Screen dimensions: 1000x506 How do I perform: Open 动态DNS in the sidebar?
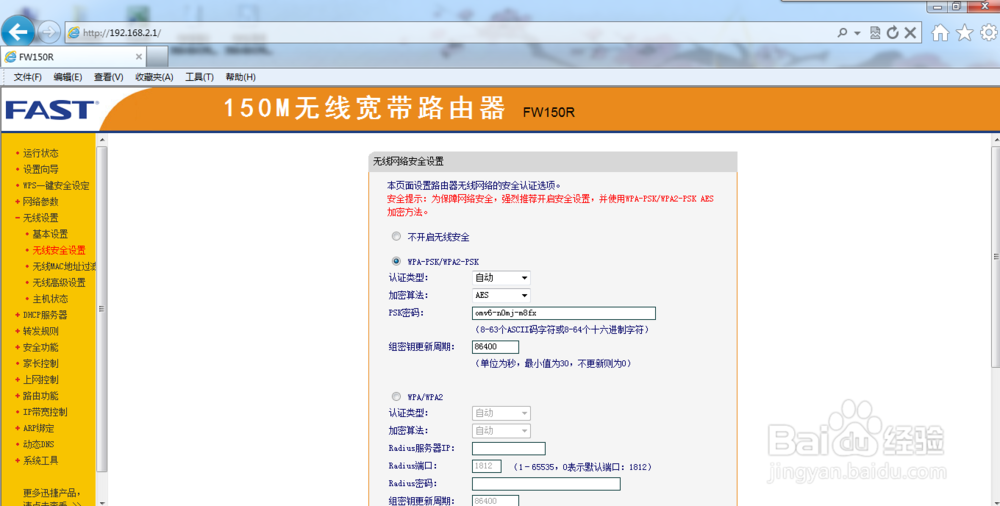[x=38, y=444]
